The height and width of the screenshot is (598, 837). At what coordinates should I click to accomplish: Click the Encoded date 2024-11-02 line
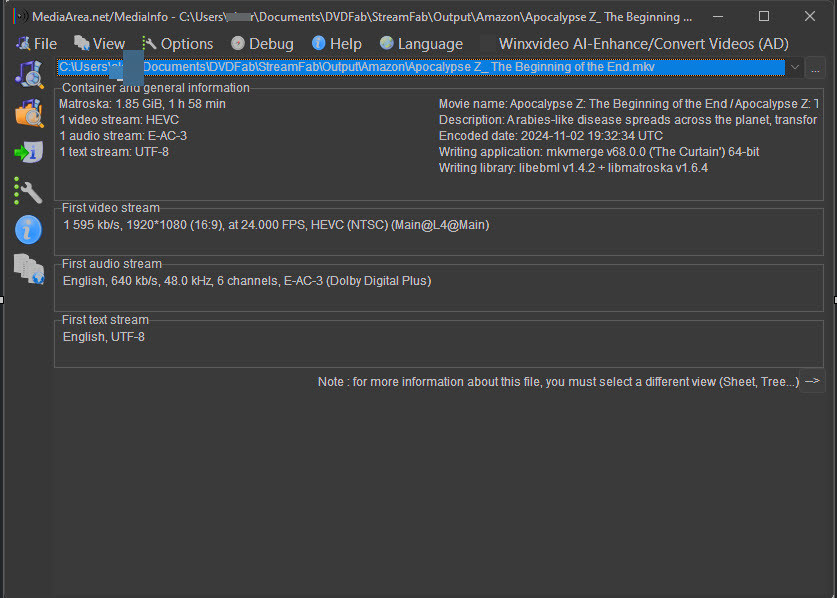click(x=551, y=136)
